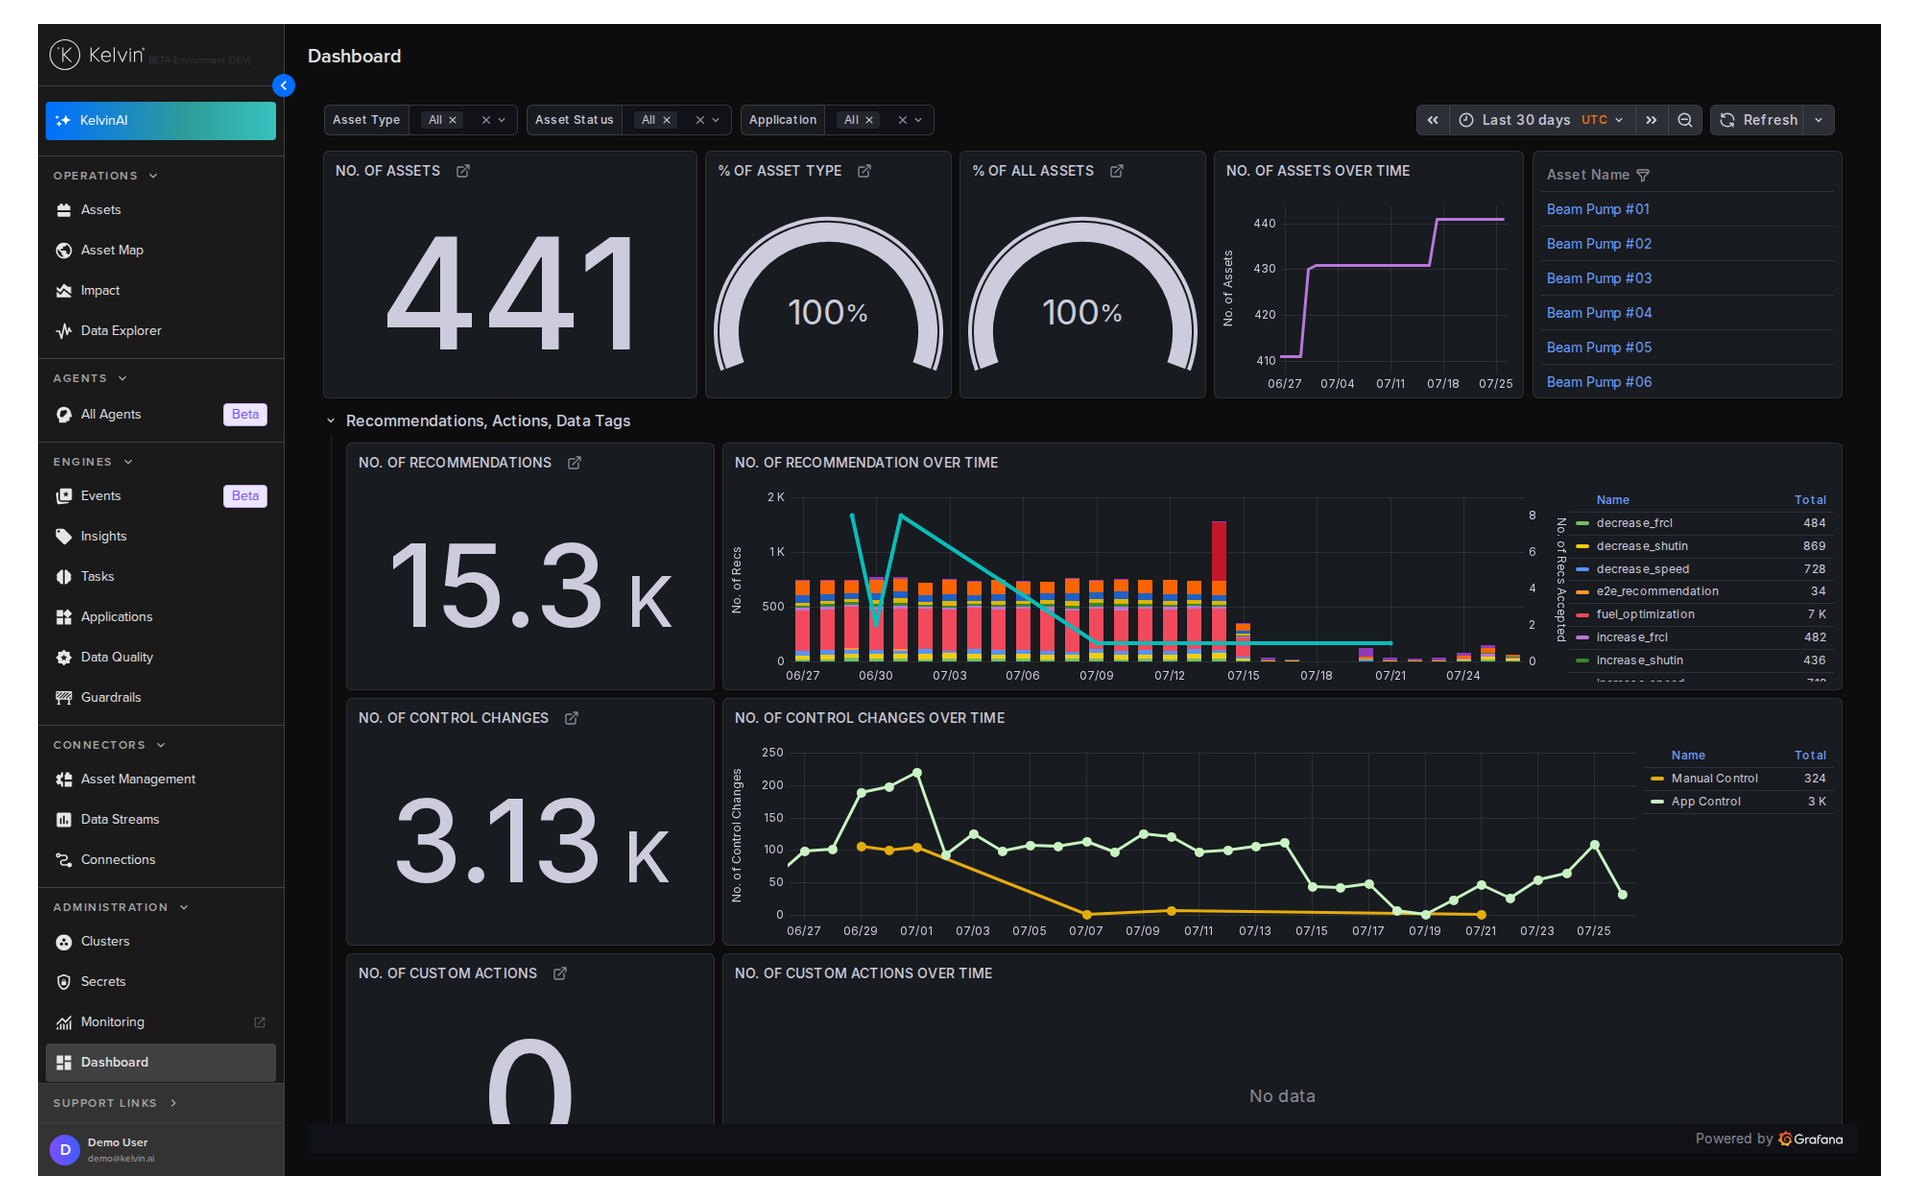Click the KelvinAI button
This screenshot has width=1920, height=1200.
(161, 121)
